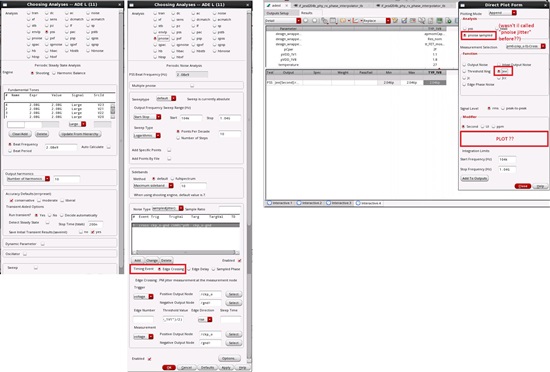The image size is (550, 372).
Task: Open the Plotting Mode Append dropdown
Action: click(x=502, y=13)
